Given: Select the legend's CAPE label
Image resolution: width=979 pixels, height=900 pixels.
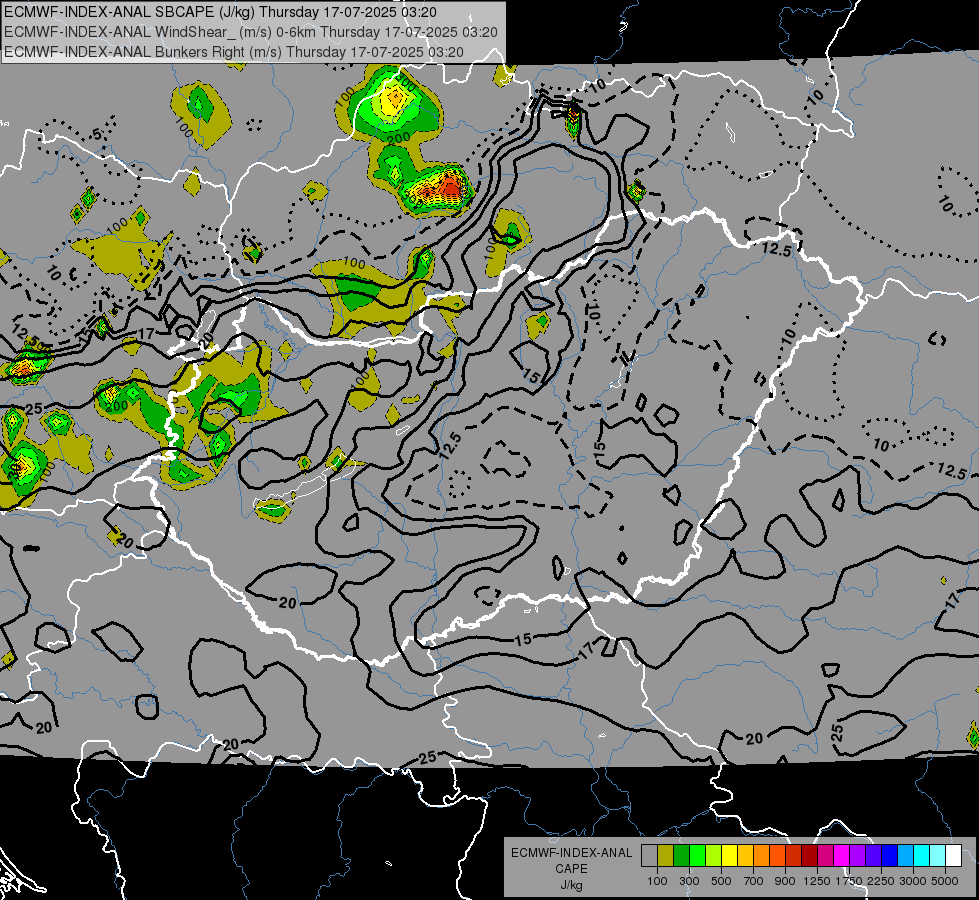Looking at the screenshot, I should (x=571, y=869).
